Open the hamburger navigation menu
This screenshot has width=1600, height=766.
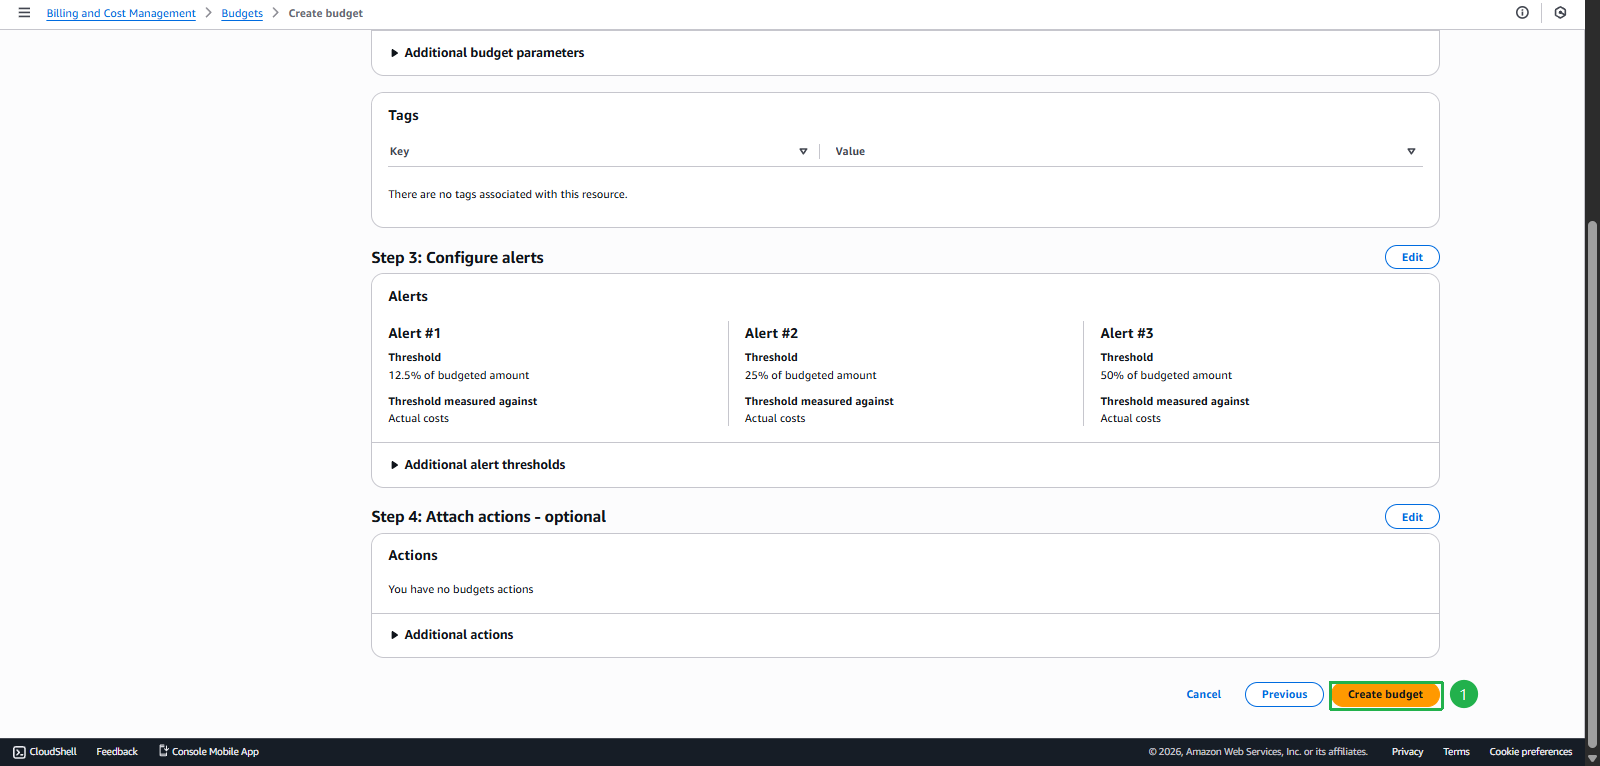point(24,13)
